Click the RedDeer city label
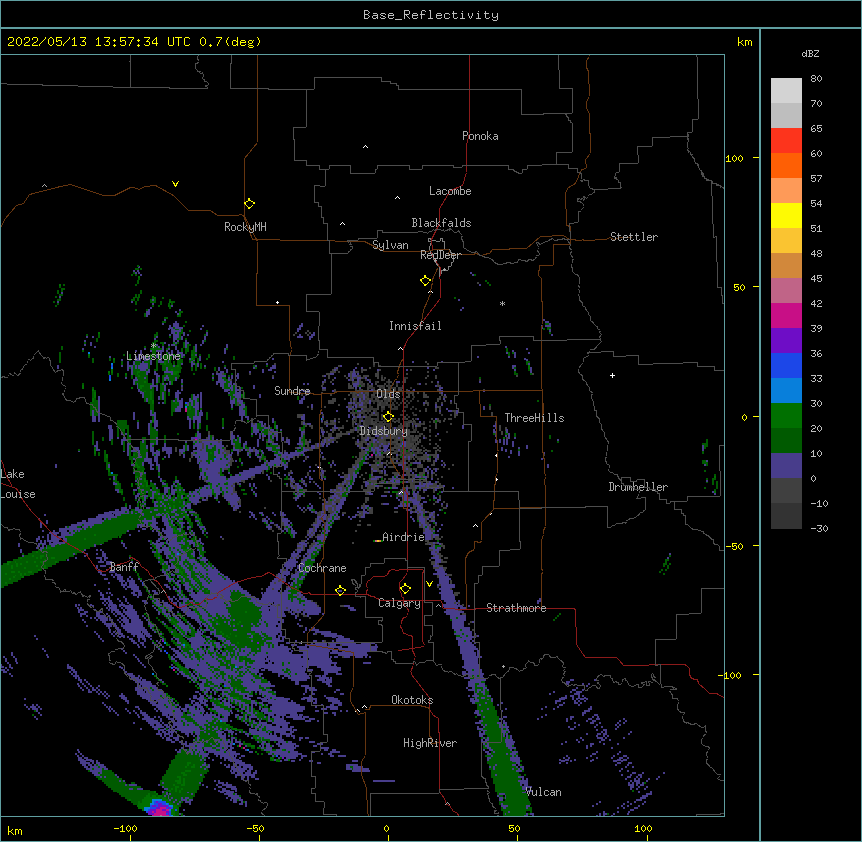Screen dimensions: 862x842 tap(440, 255)
